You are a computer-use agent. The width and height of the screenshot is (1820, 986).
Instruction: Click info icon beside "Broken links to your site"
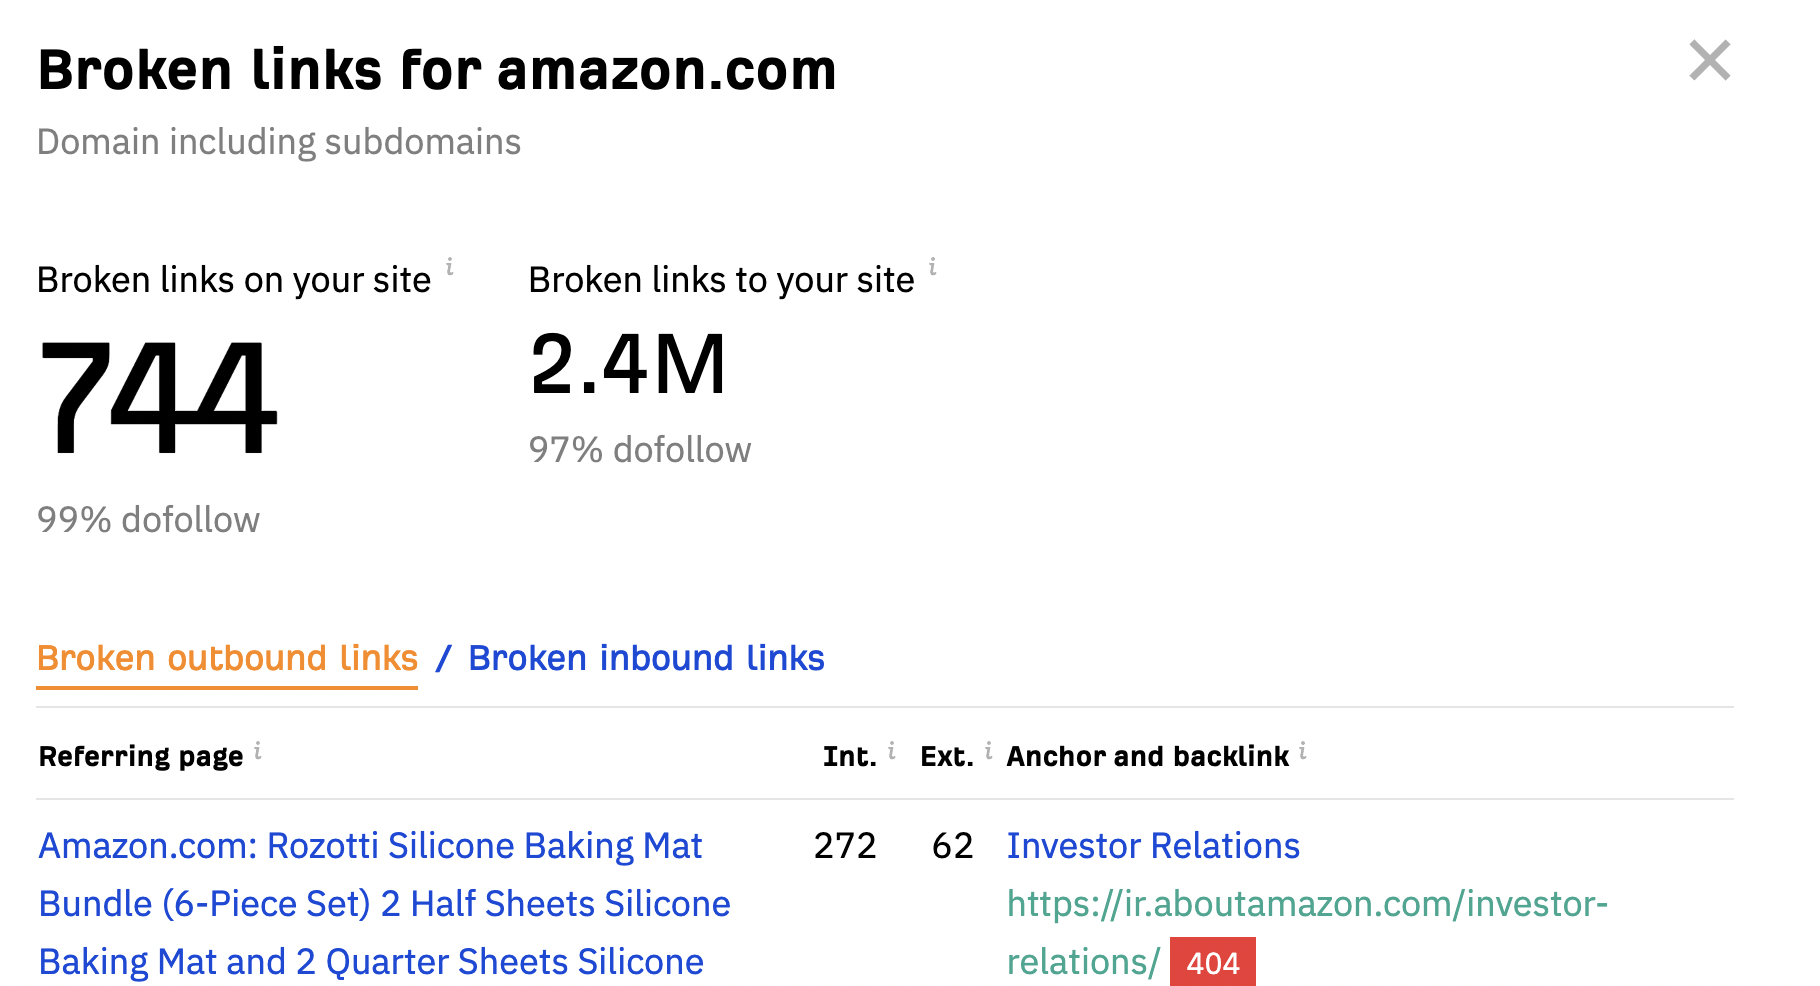click(933, 266)
